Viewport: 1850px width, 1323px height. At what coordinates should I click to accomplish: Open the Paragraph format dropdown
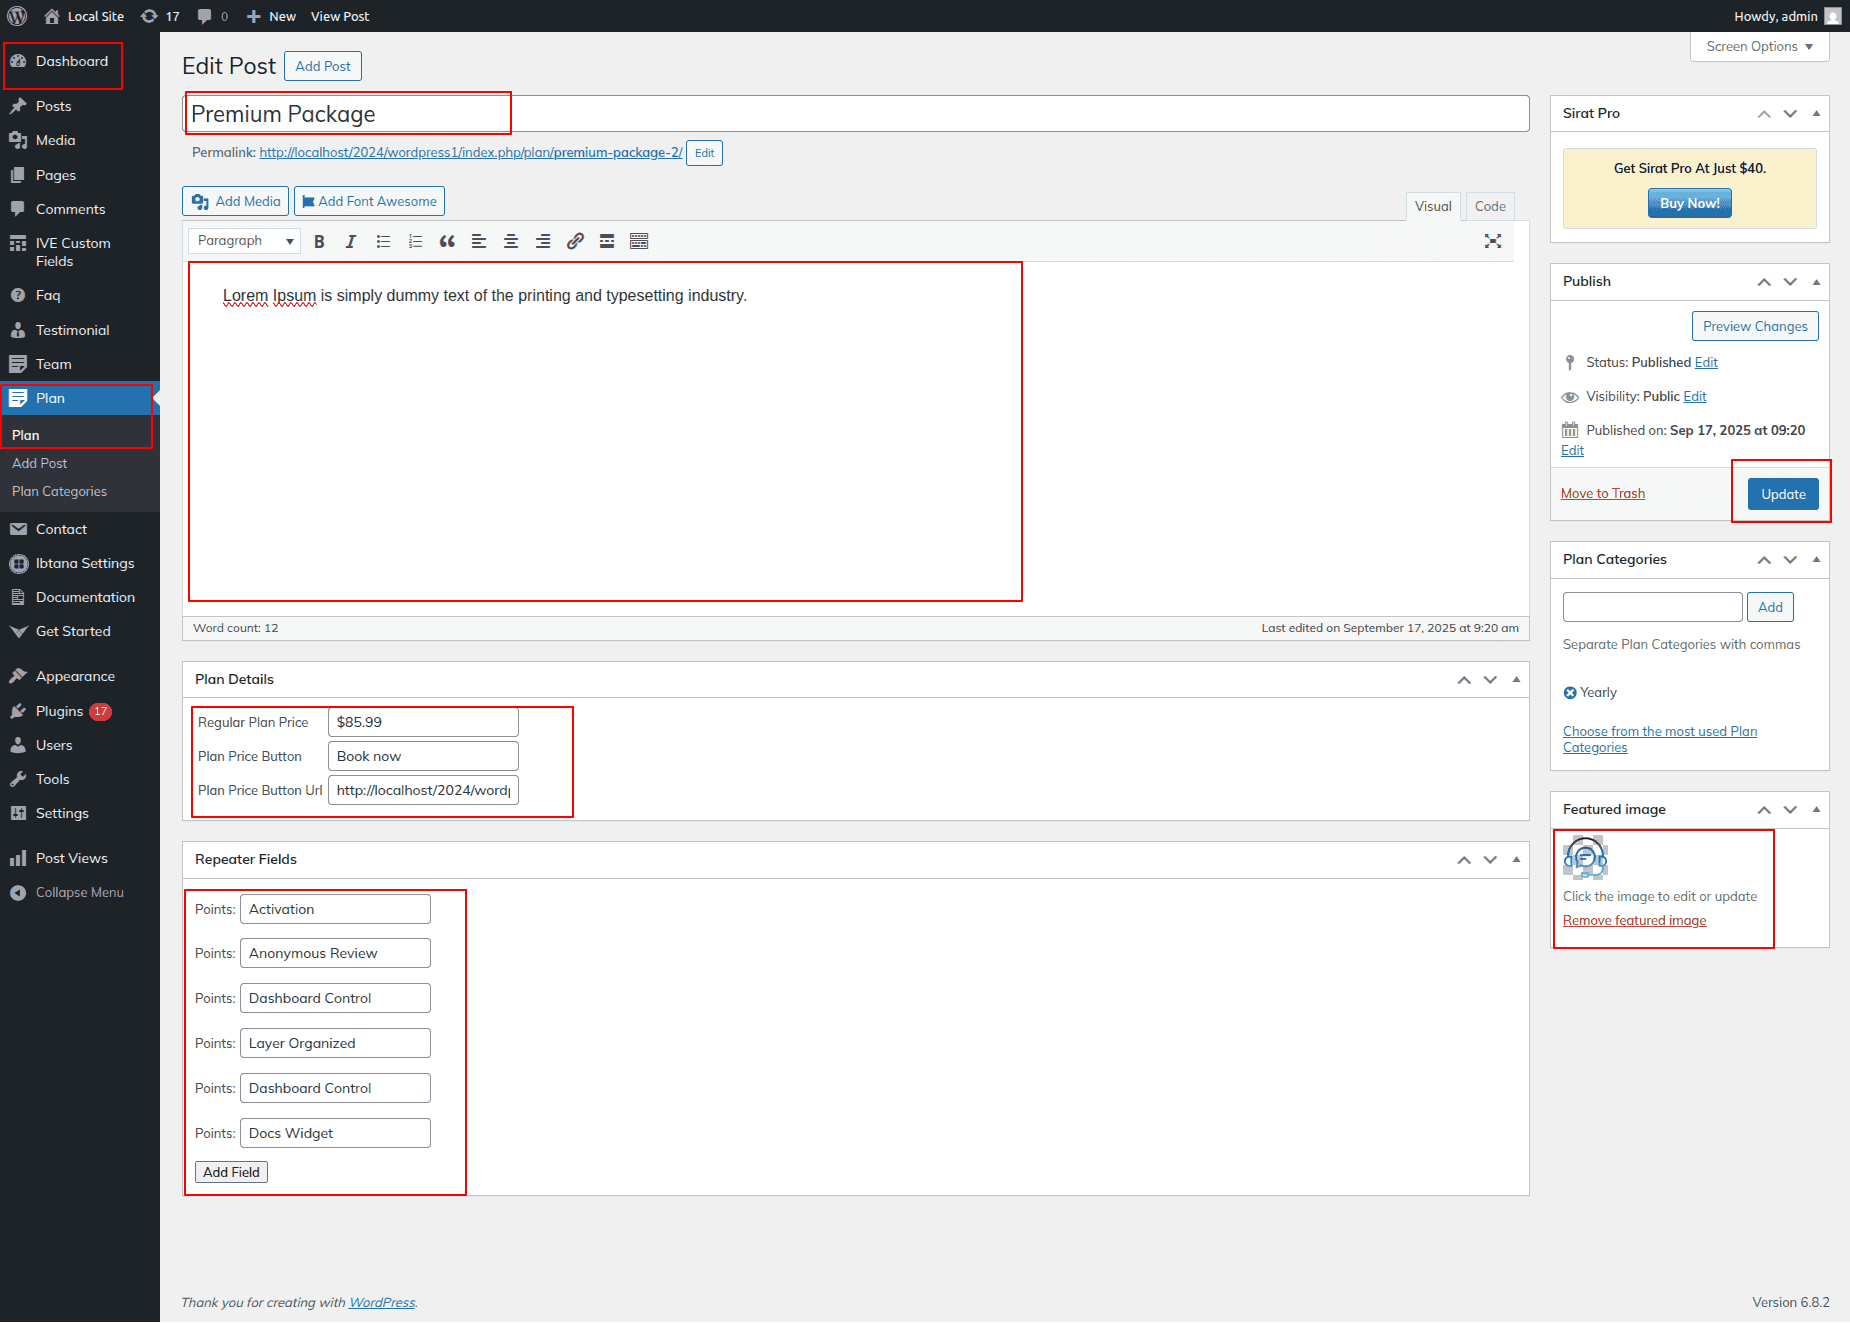(245, 241)
